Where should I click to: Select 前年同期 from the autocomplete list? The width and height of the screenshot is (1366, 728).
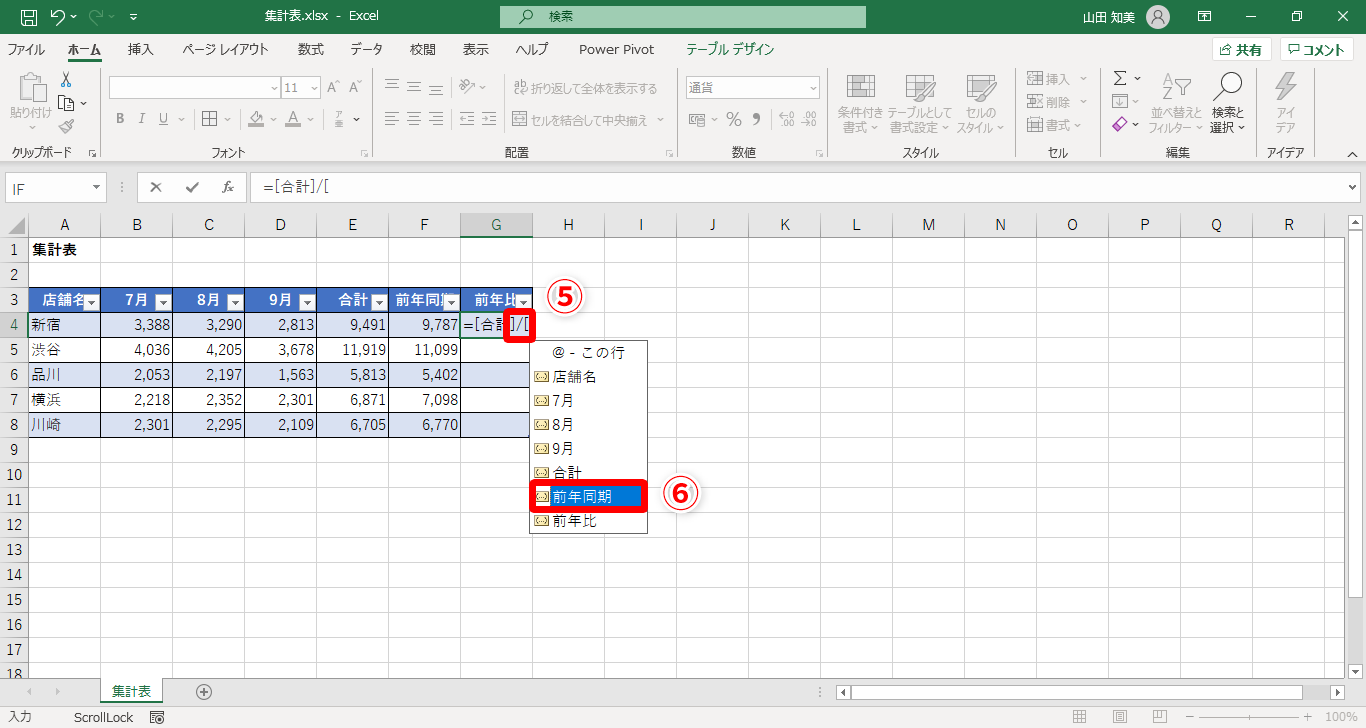[x=589, y=496]
